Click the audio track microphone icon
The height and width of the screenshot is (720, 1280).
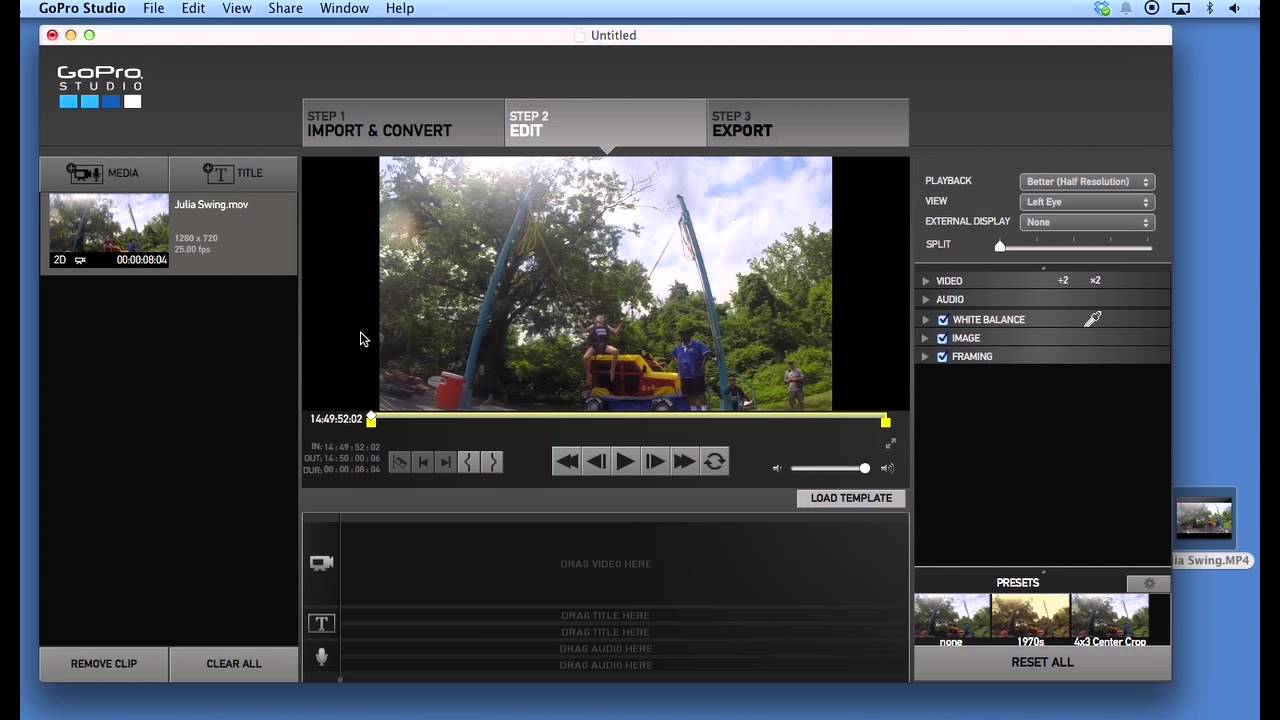coord(321,657)
